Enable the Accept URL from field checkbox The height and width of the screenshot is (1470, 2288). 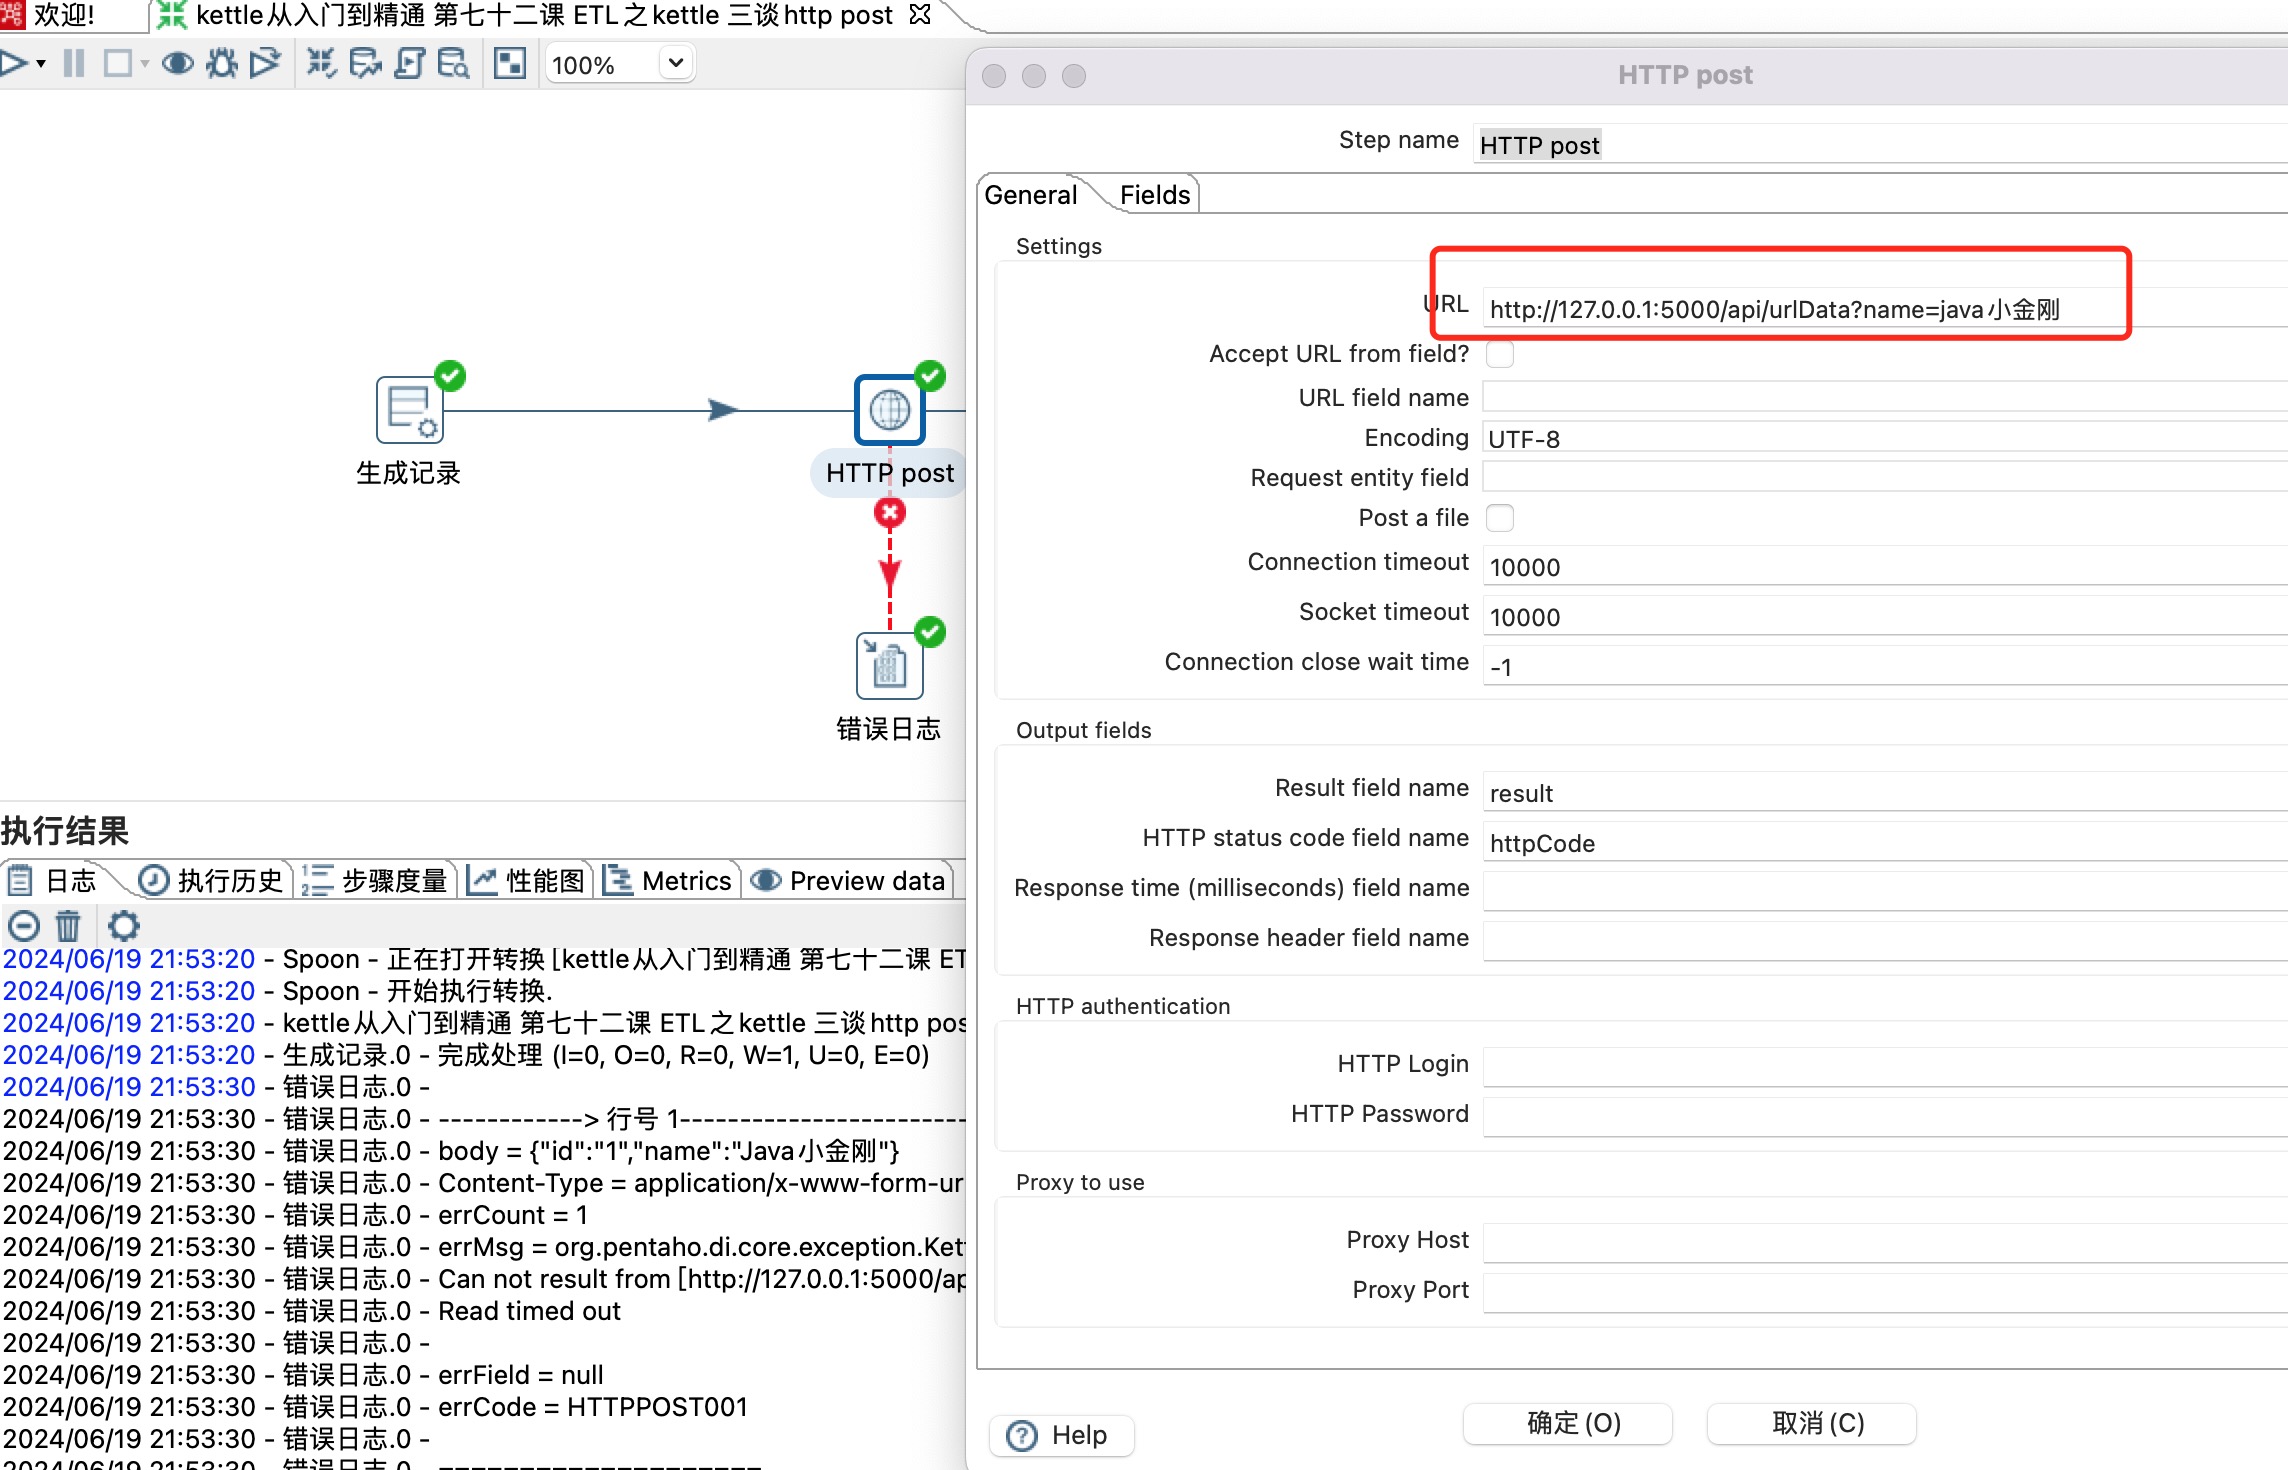pyautogui.click(x=1500, y=354)
